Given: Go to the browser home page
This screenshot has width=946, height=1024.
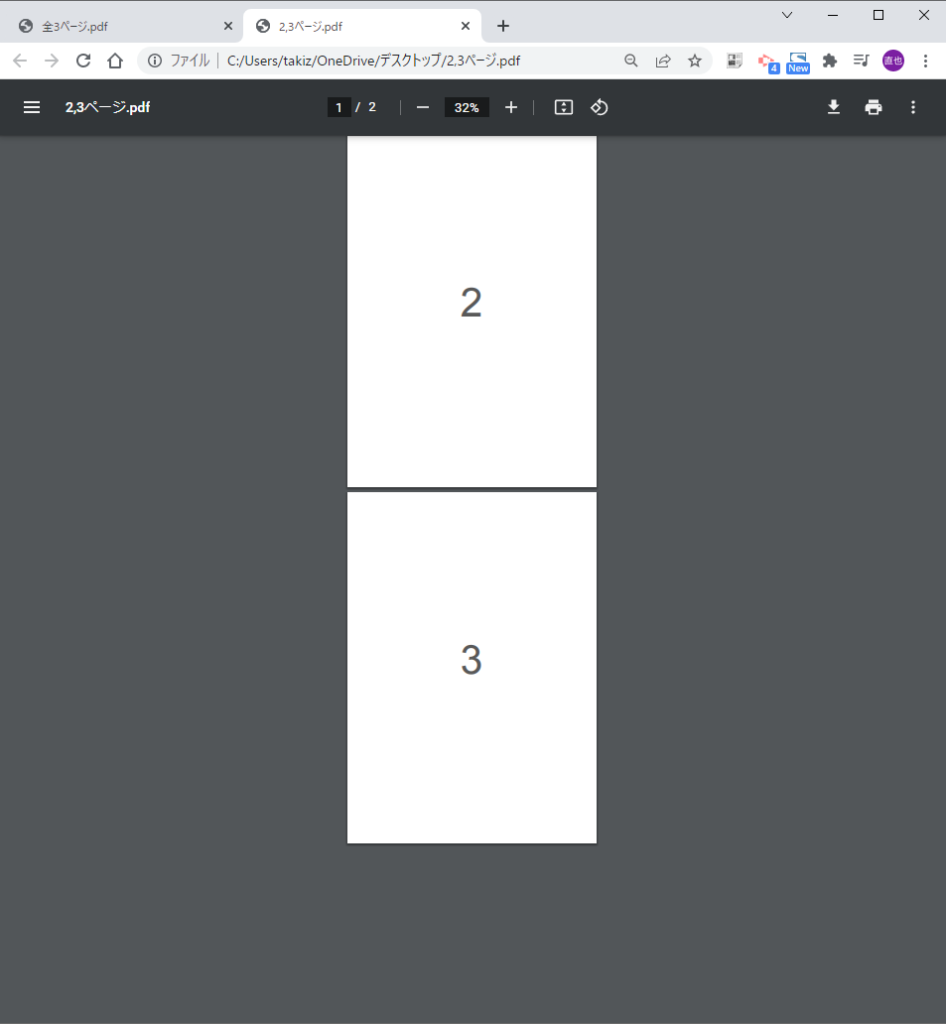Looking at the screenshot, I should click(x=115, y=61).
